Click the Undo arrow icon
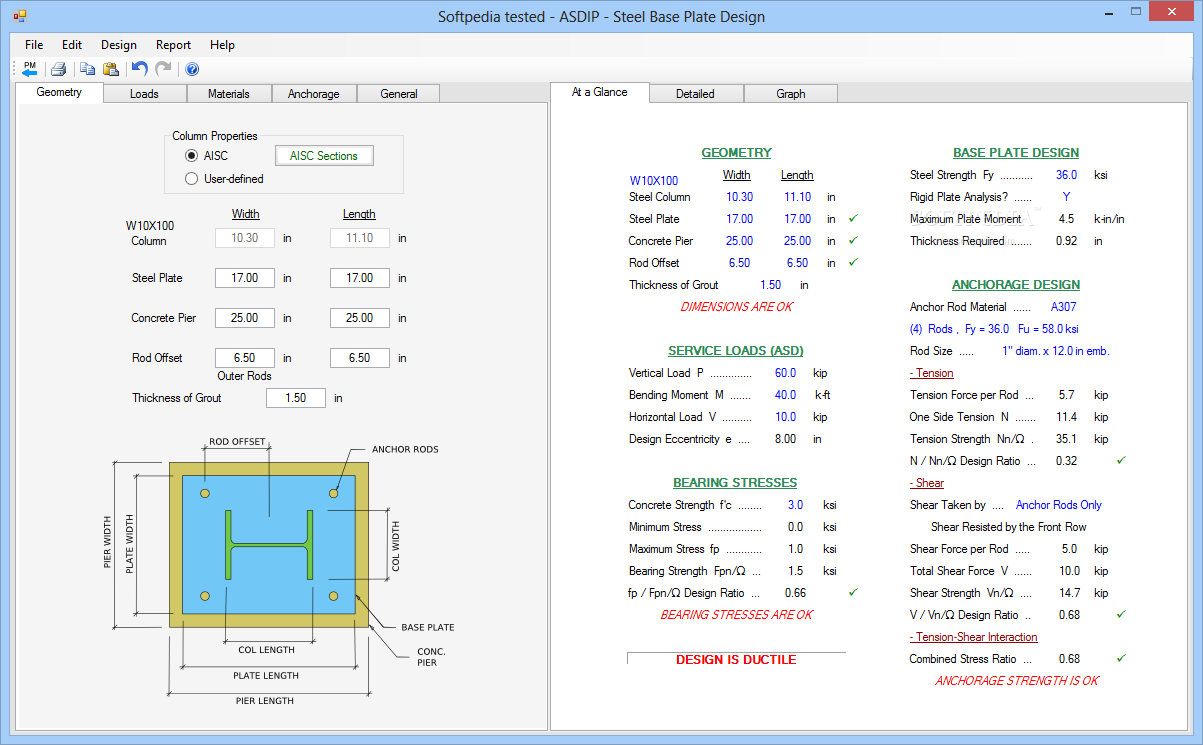 [140, 69]
